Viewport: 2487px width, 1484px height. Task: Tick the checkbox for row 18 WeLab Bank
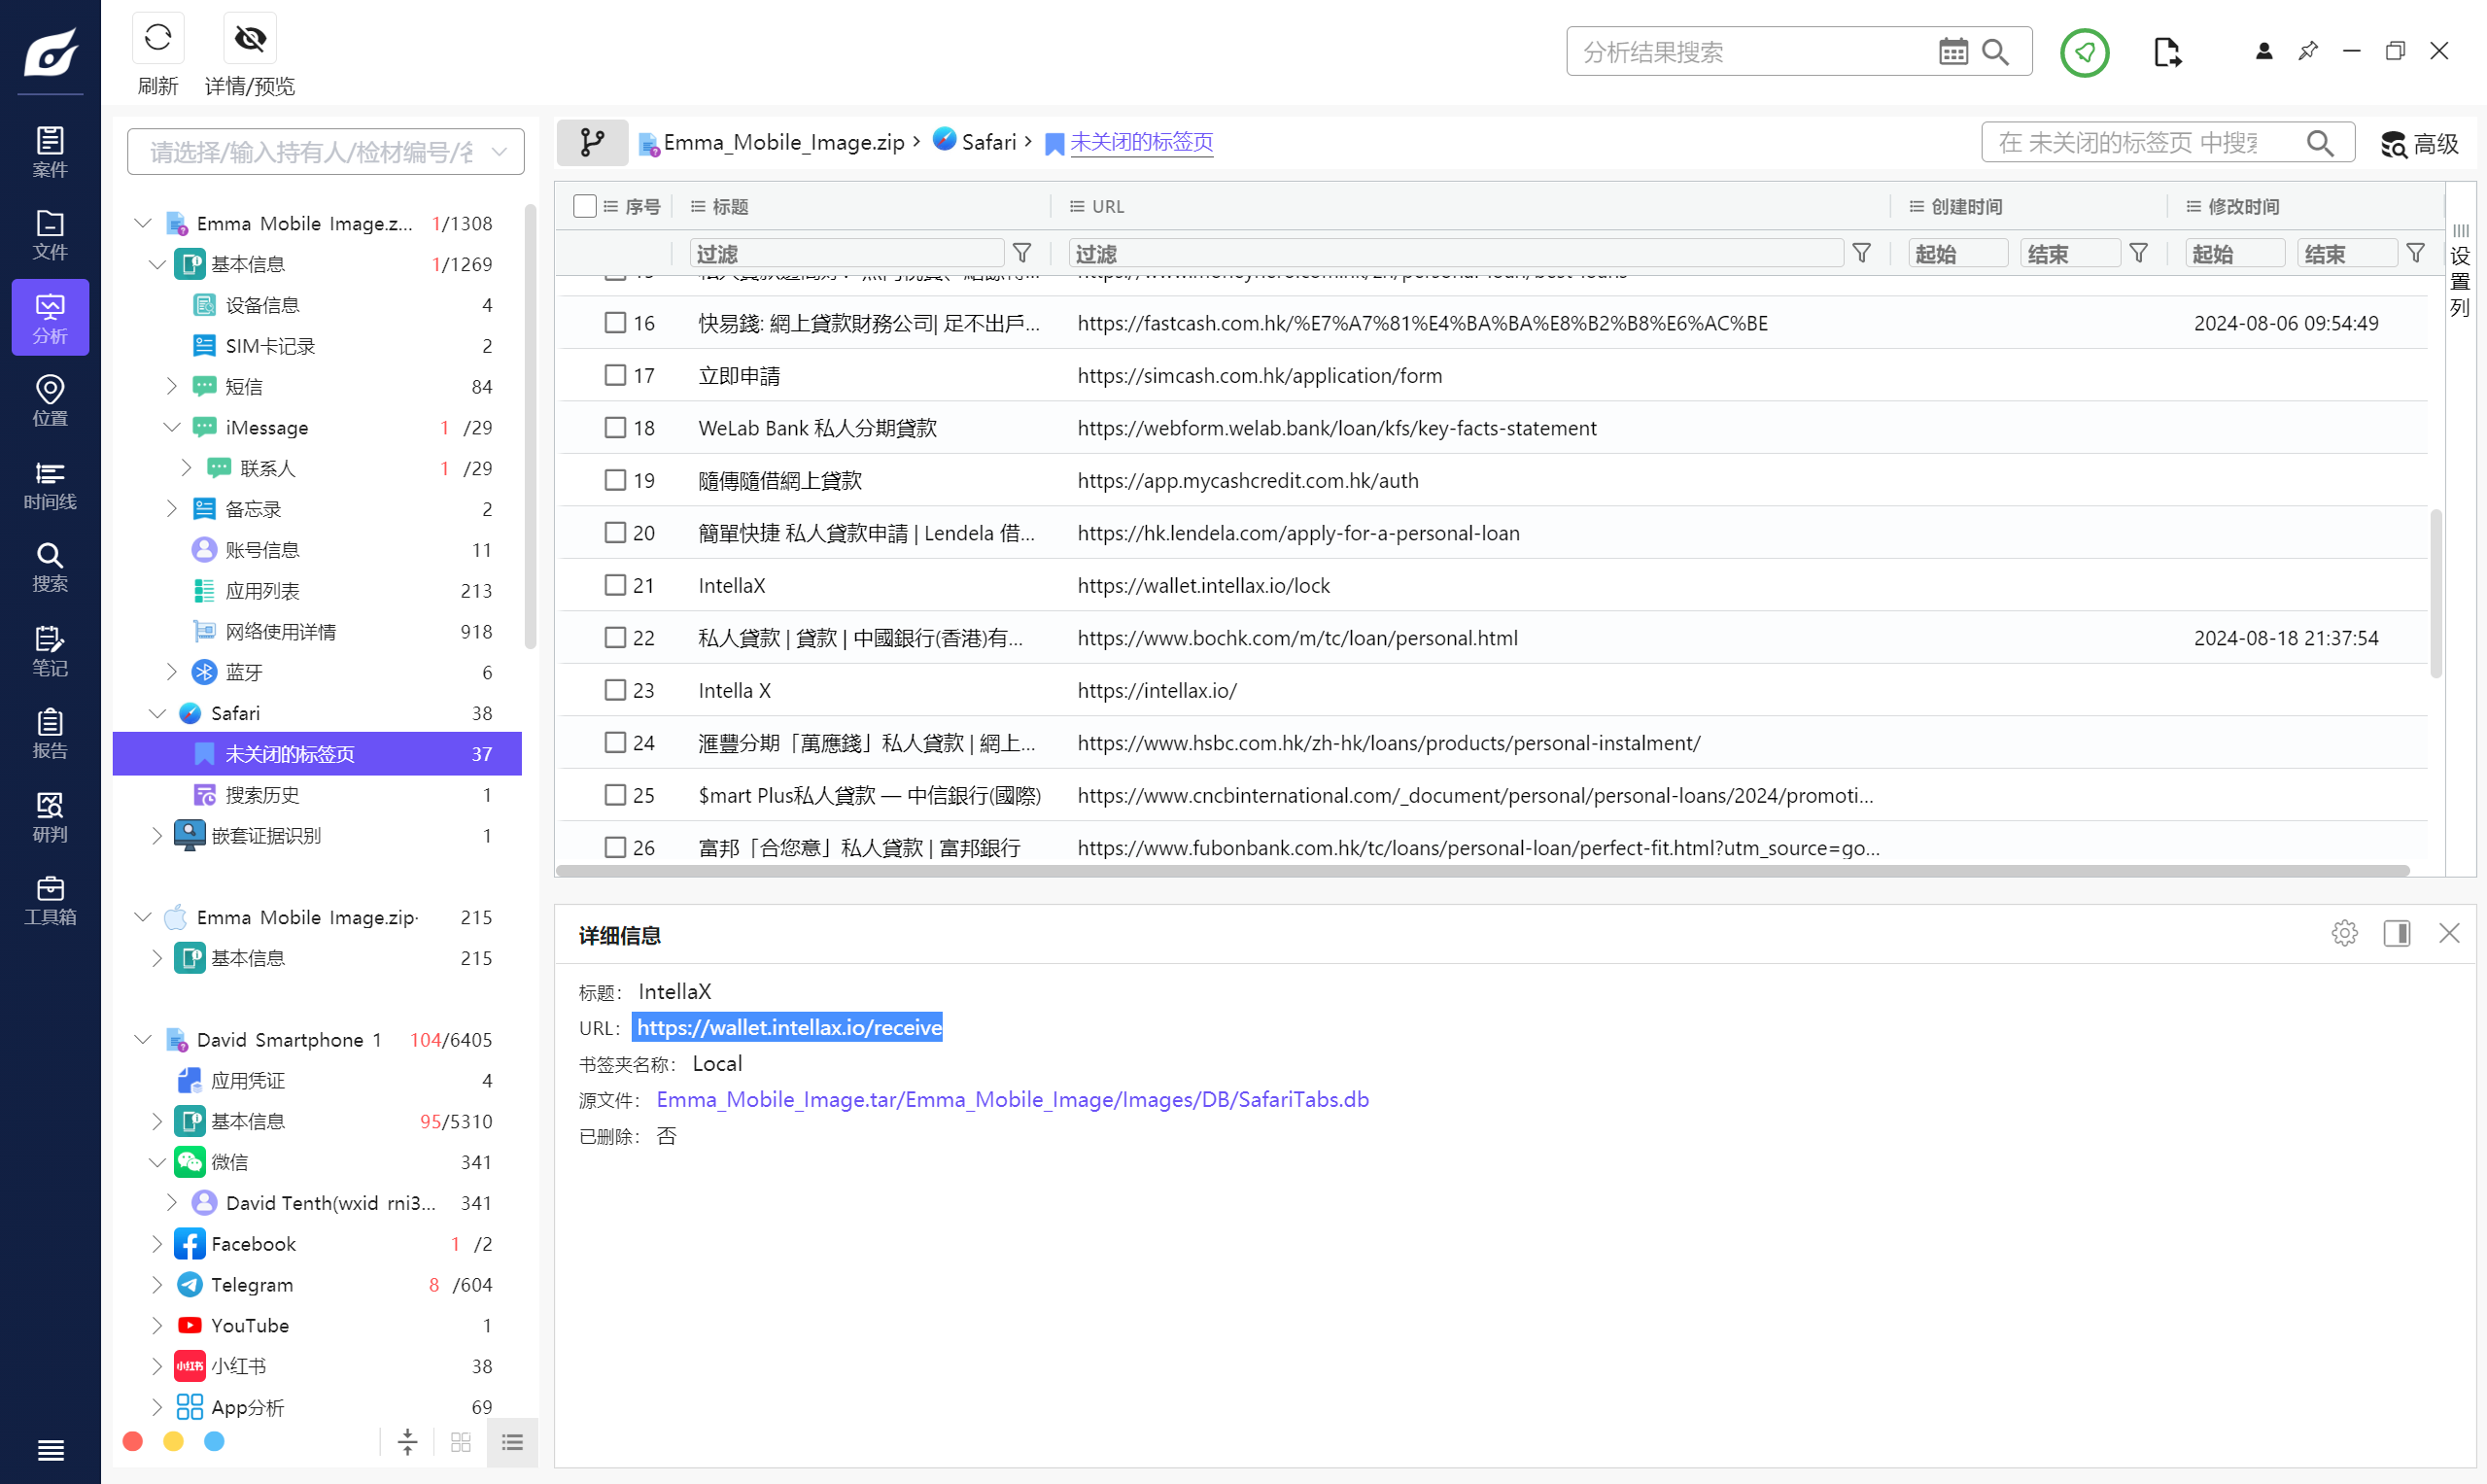pyautogui.click(x=615, y=428)
